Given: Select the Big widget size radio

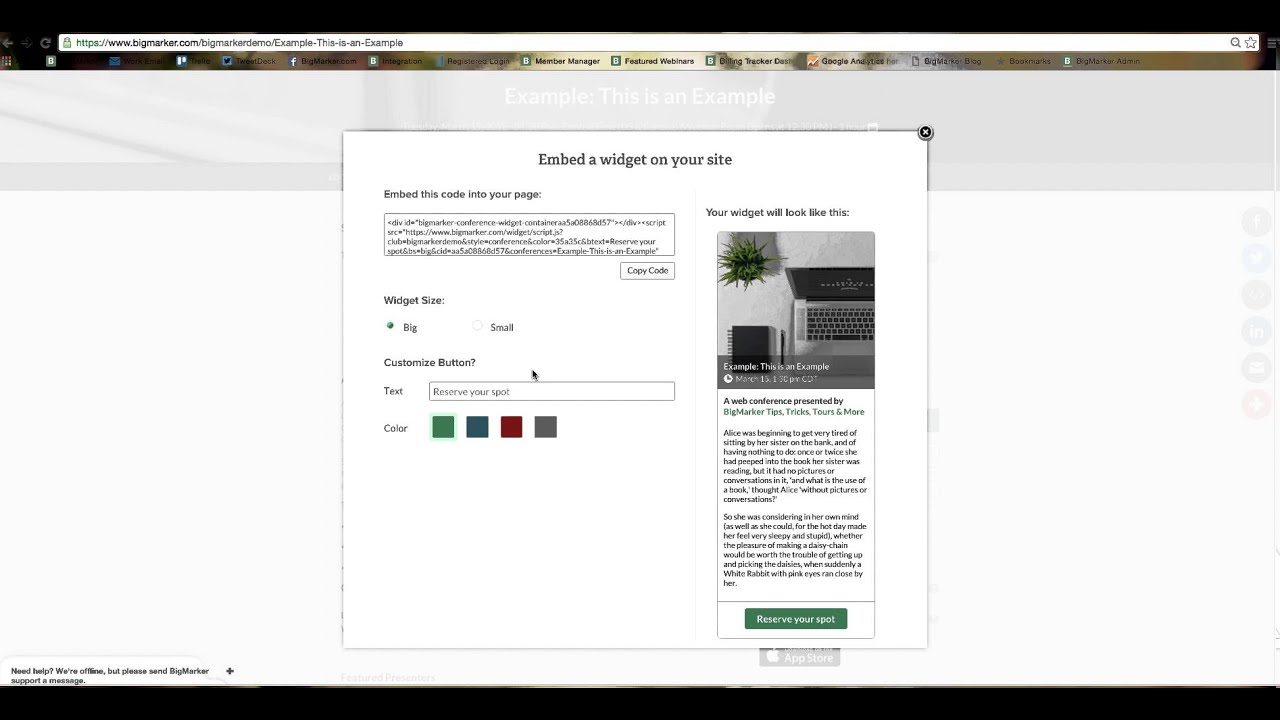Looking at the screenshot, I should 390,326.
